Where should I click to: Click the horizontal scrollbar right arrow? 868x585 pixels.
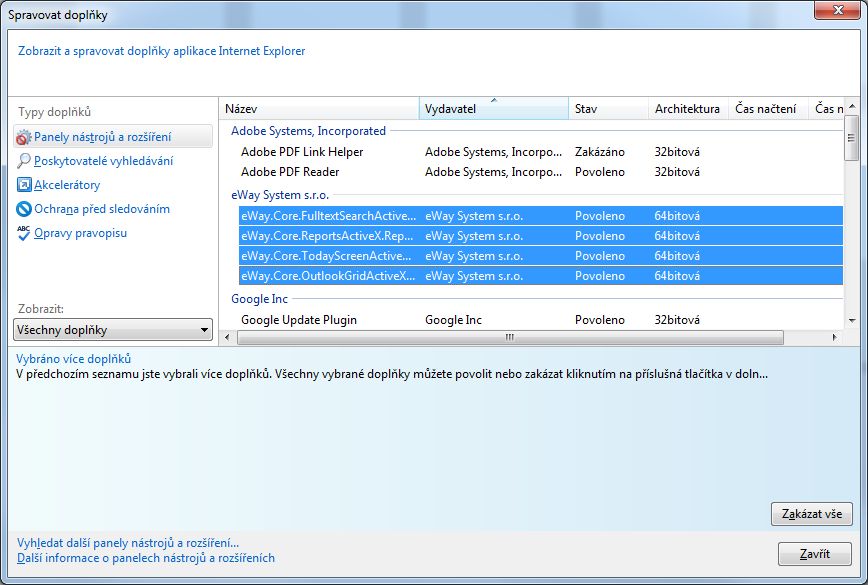click(835, 337)
